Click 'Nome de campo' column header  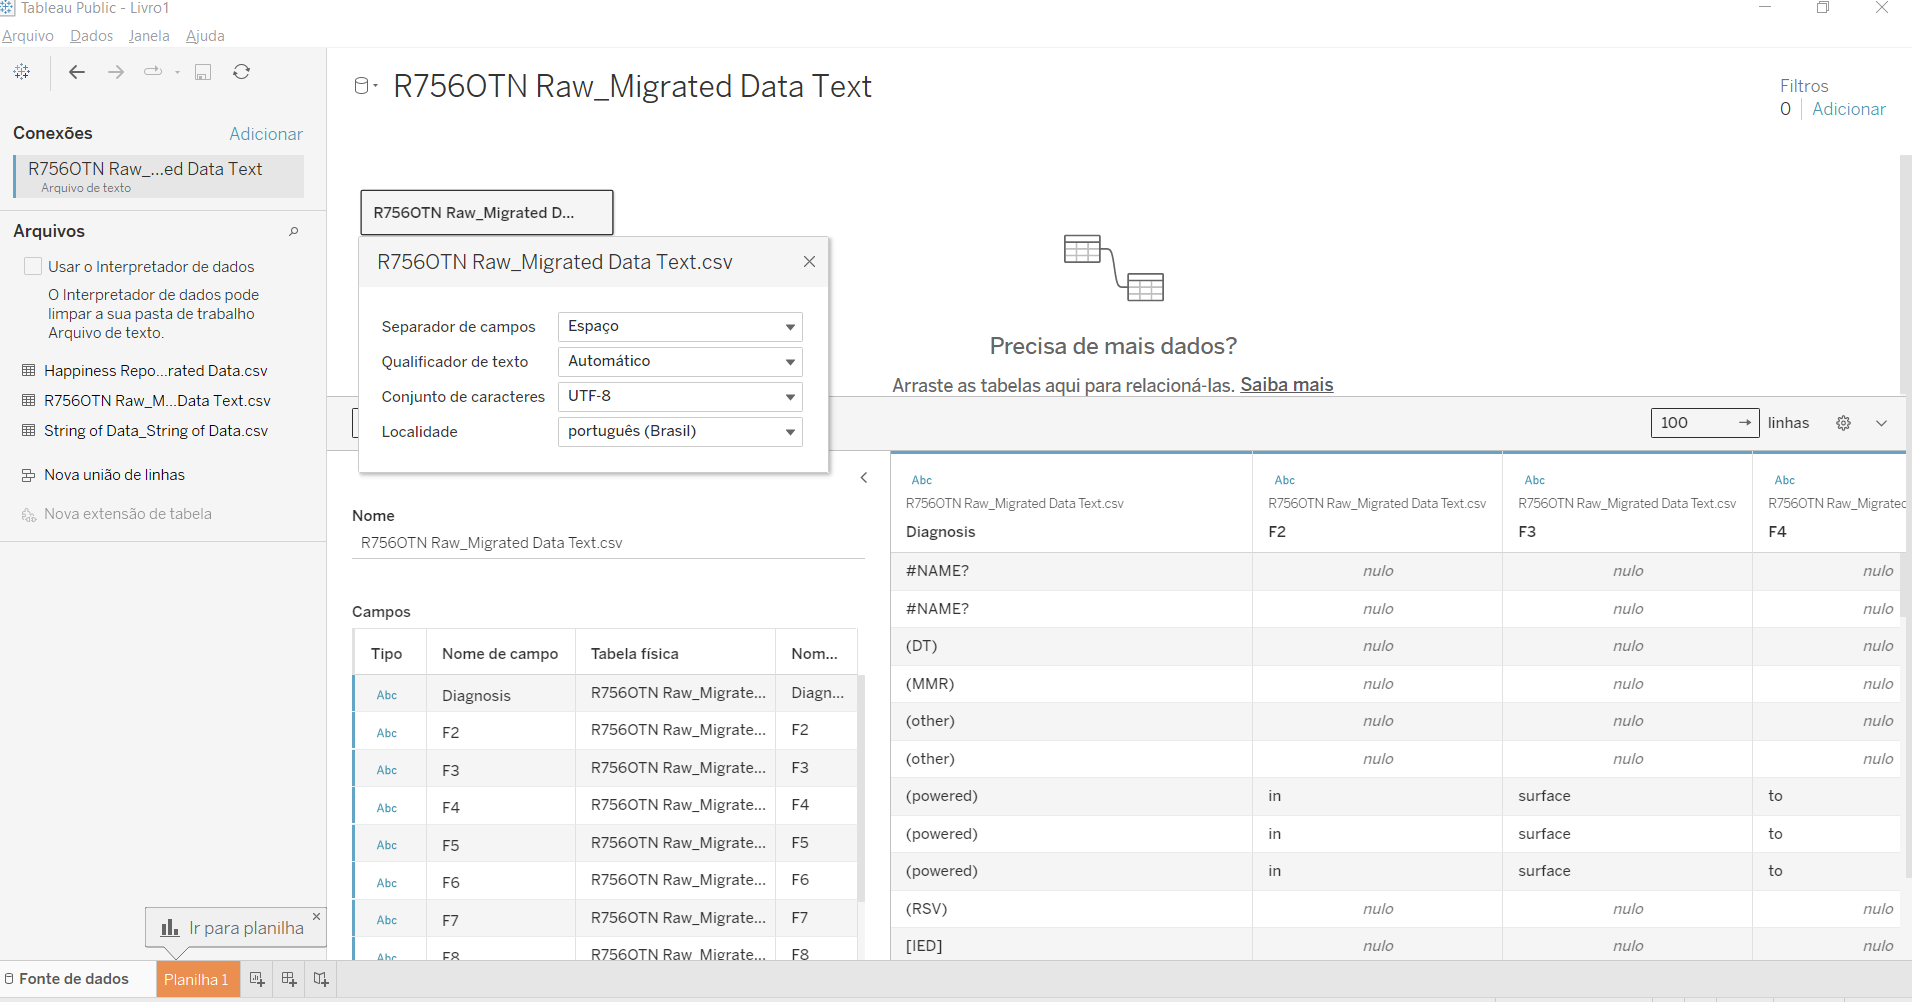pos(500,654)
